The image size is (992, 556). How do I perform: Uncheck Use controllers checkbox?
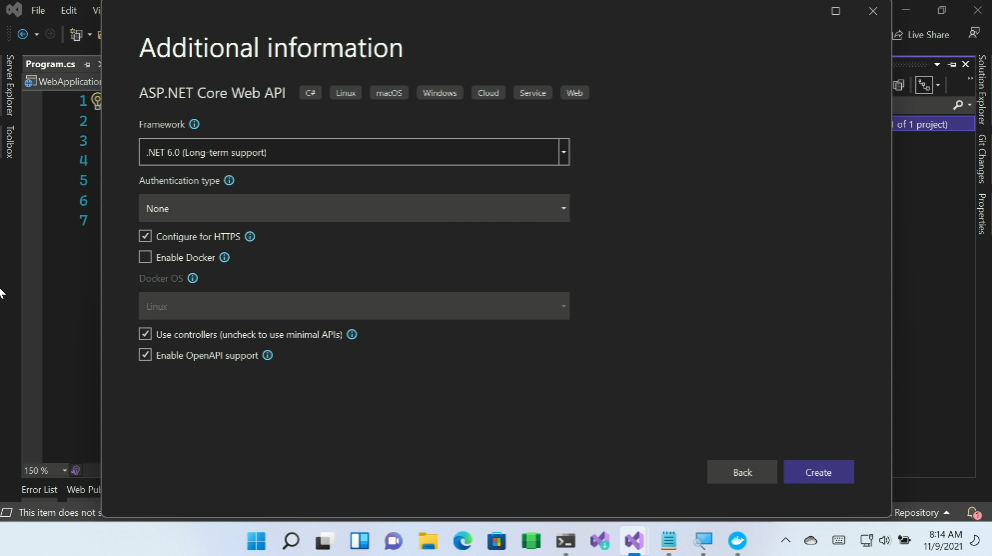146,335
